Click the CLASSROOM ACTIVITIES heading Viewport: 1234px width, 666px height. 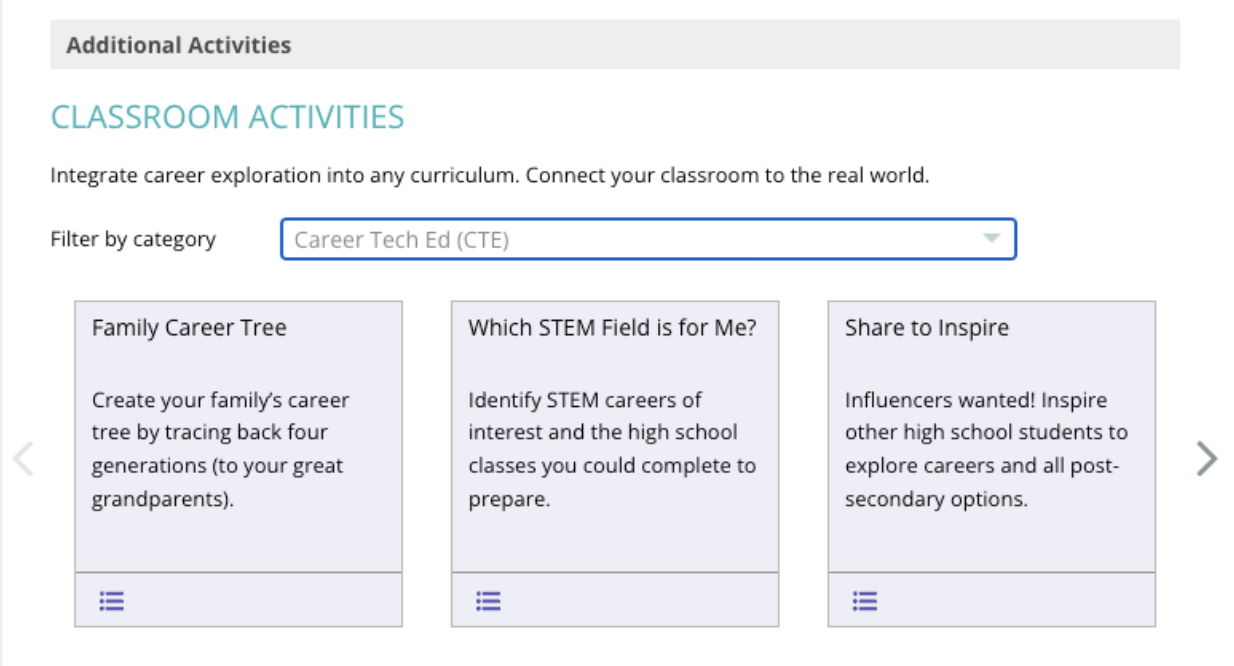228,117
